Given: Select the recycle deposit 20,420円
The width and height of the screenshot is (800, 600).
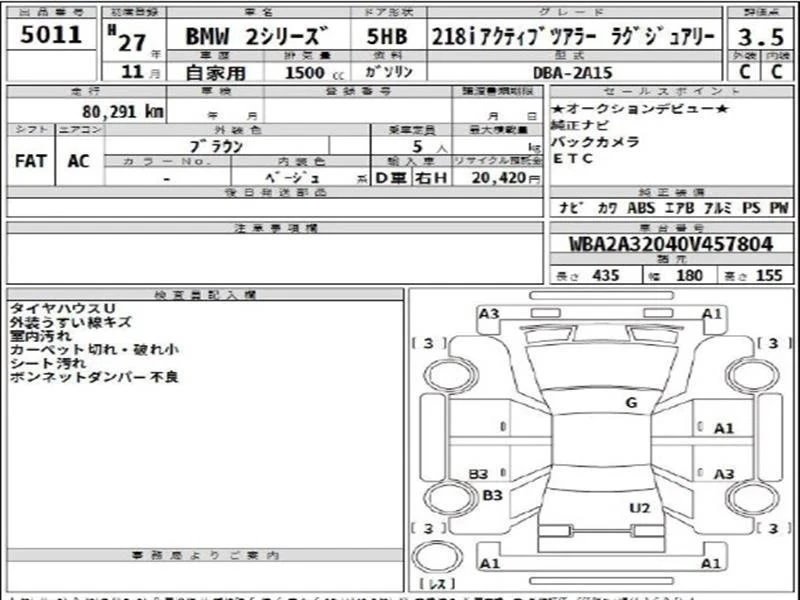Looking at the screenshot, I should point(506,178).
